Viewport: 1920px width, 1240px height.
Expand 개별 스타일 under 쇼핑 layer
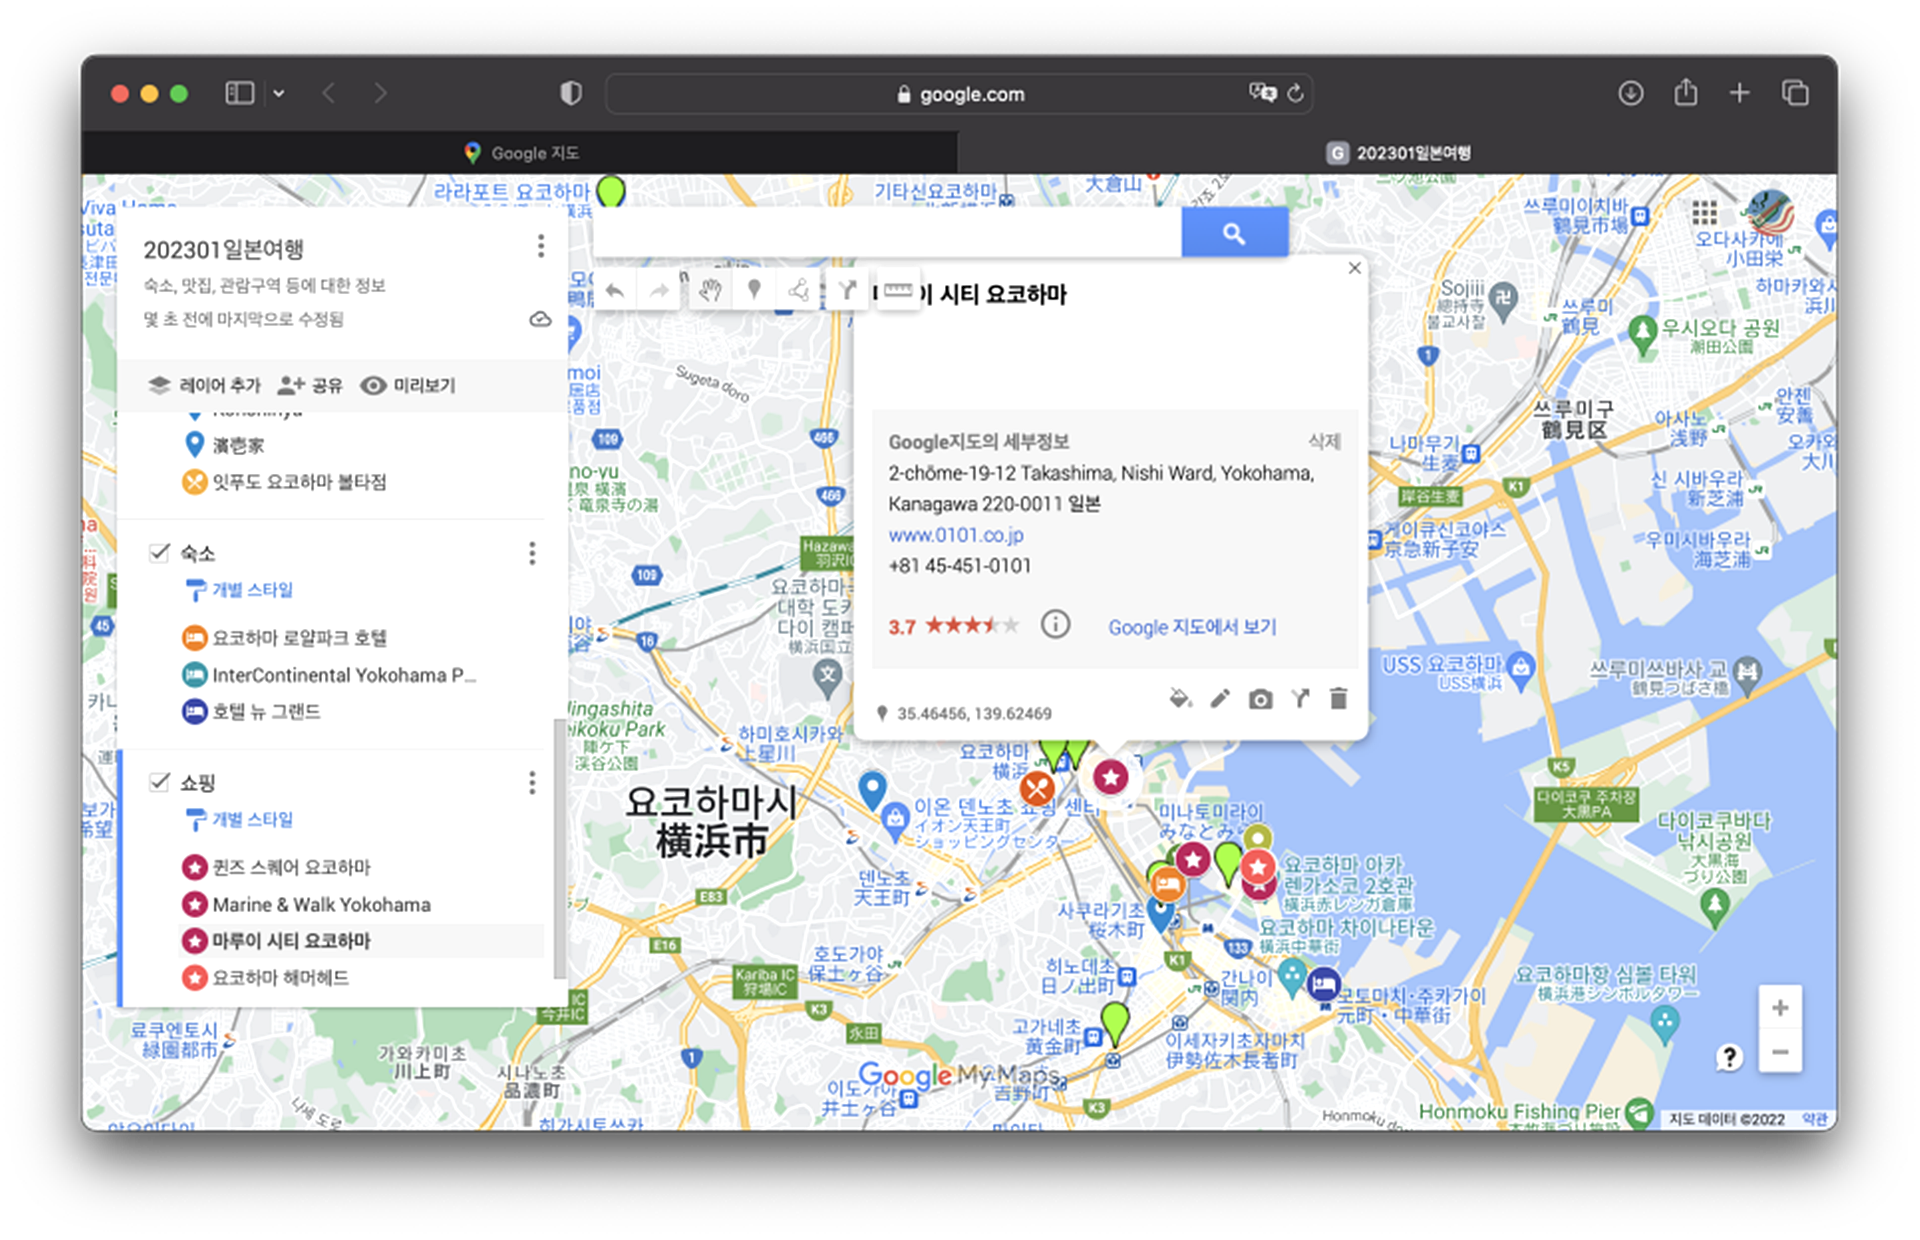coord(250,819)
